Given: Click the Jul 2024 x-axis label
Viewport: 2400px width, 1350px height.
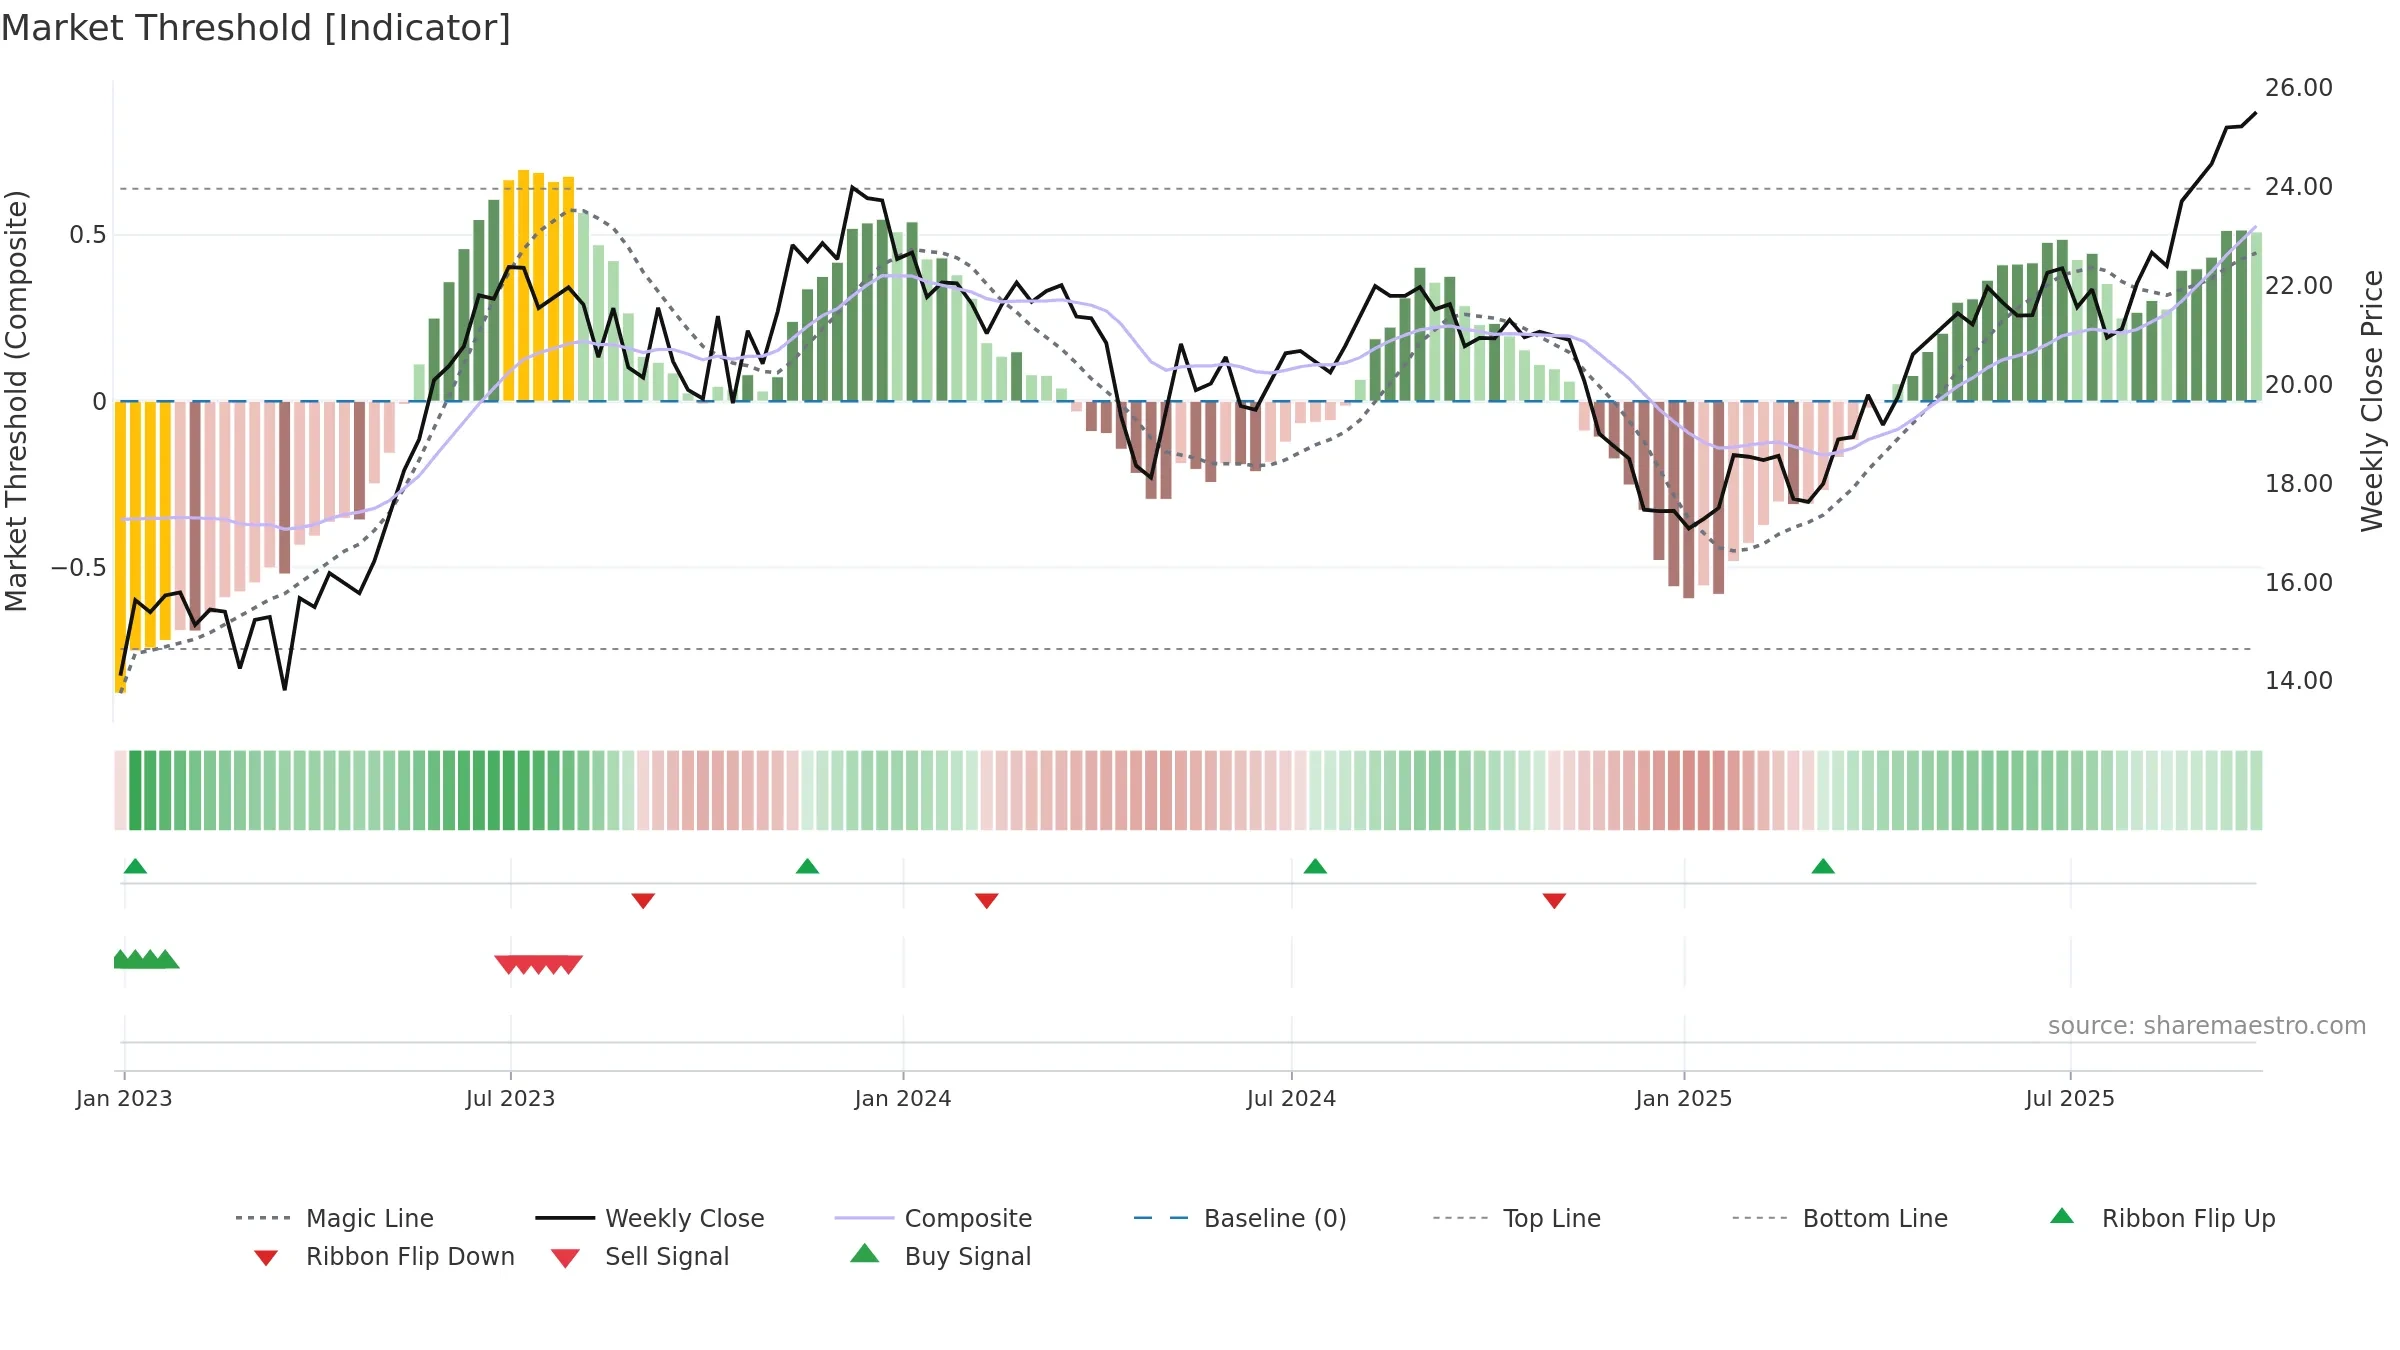Looking at the screenshot, I should [x=1291, y=1099].
